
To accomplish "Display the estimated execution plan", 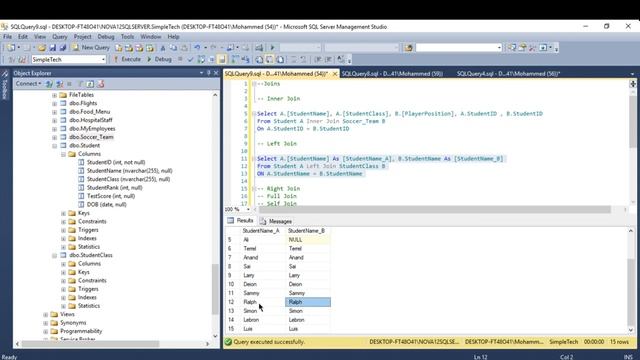I will click(201, 60).
